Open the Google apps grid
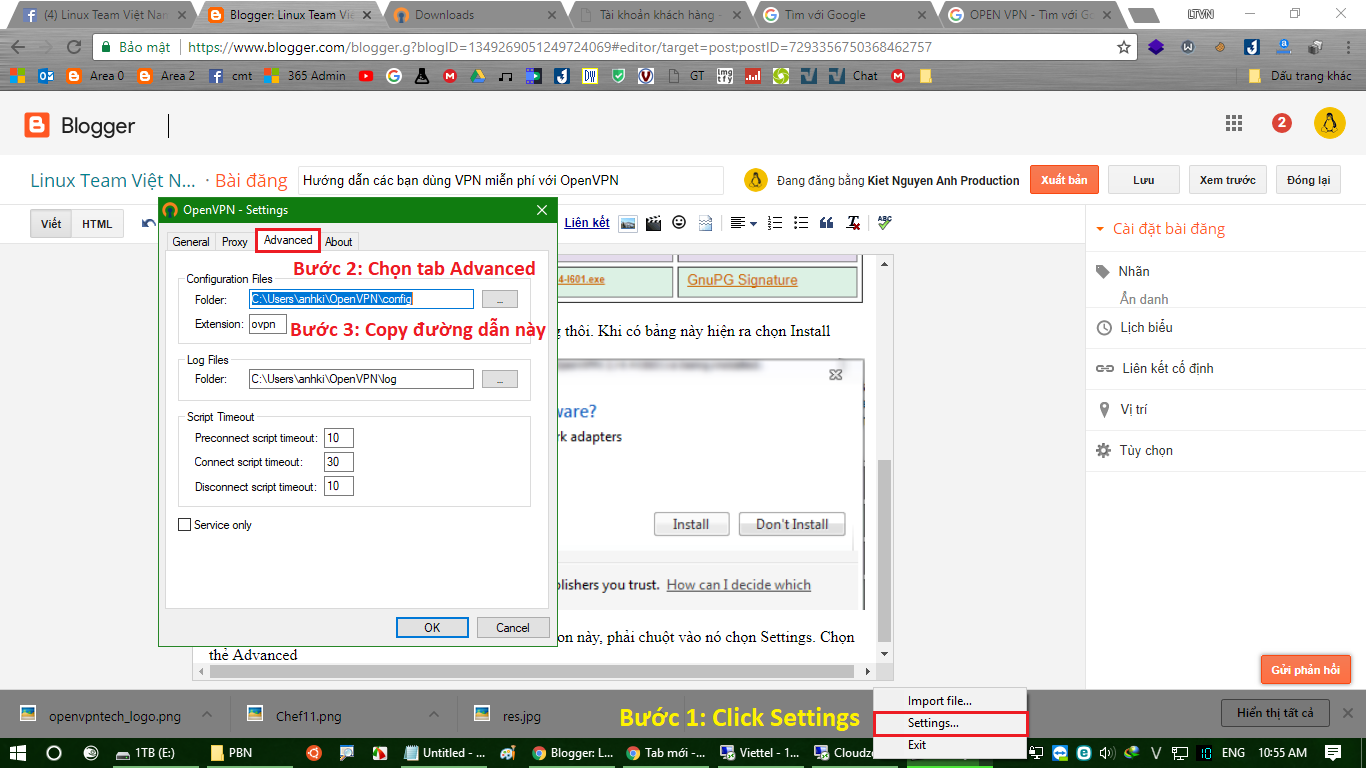The width and height of the screenshot is (1366, 768). coord(1234,123)
